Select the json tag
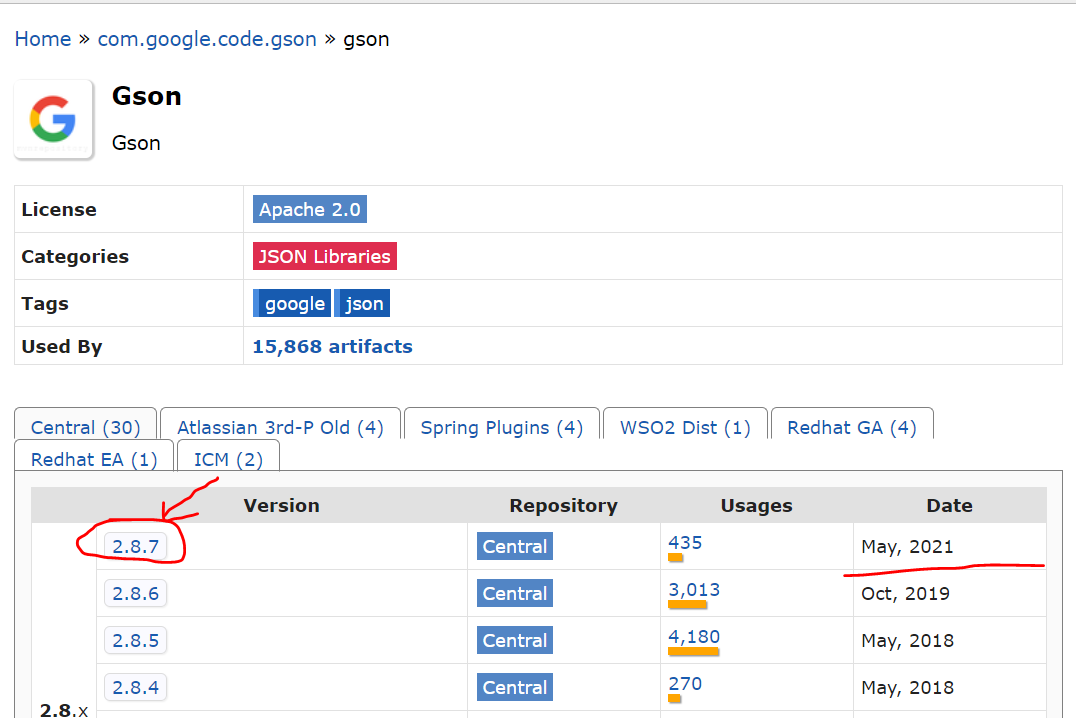This screenshot has height=718, width=1076. point(362,303)
